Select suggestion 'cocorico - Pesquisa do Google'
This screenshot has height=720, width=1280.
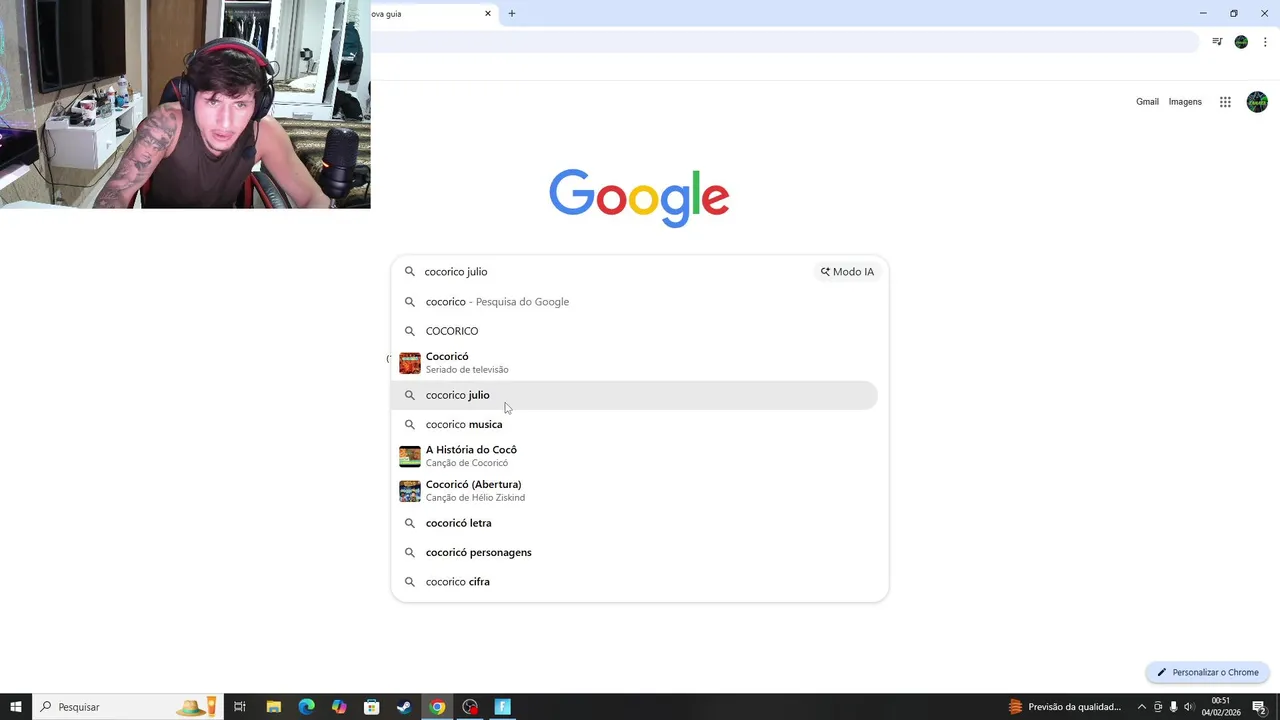click(x=634, y=302)
